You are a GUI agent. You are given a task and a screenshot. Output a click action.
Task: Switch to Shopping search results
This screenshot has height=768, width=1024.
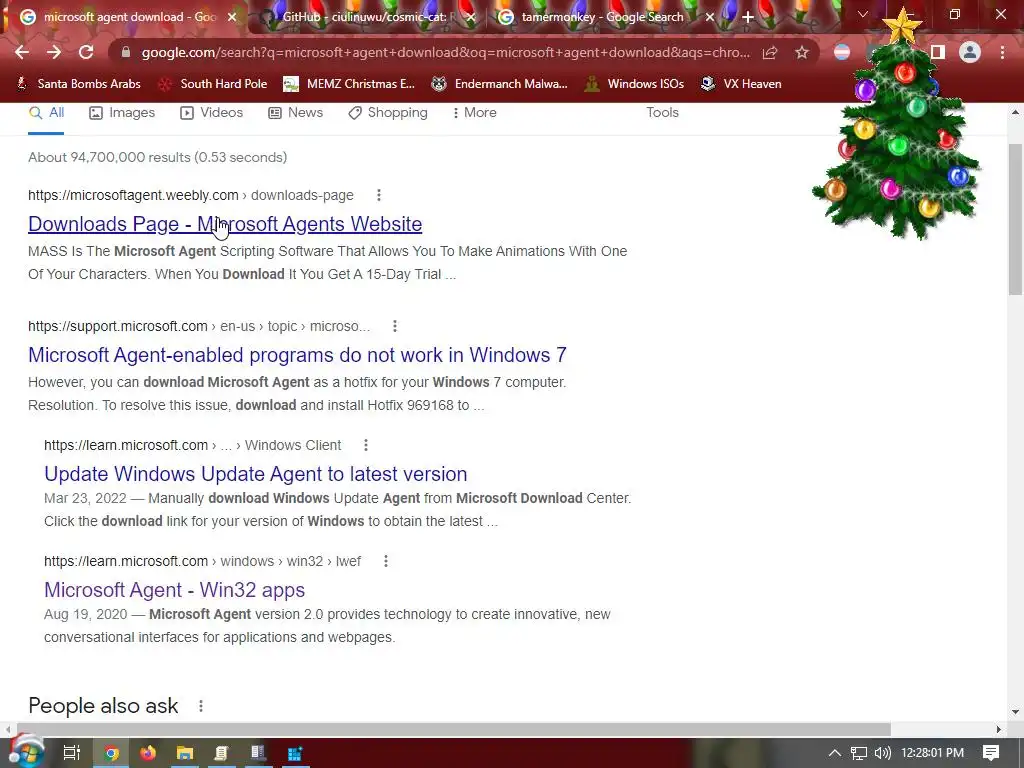pos(388,113)
